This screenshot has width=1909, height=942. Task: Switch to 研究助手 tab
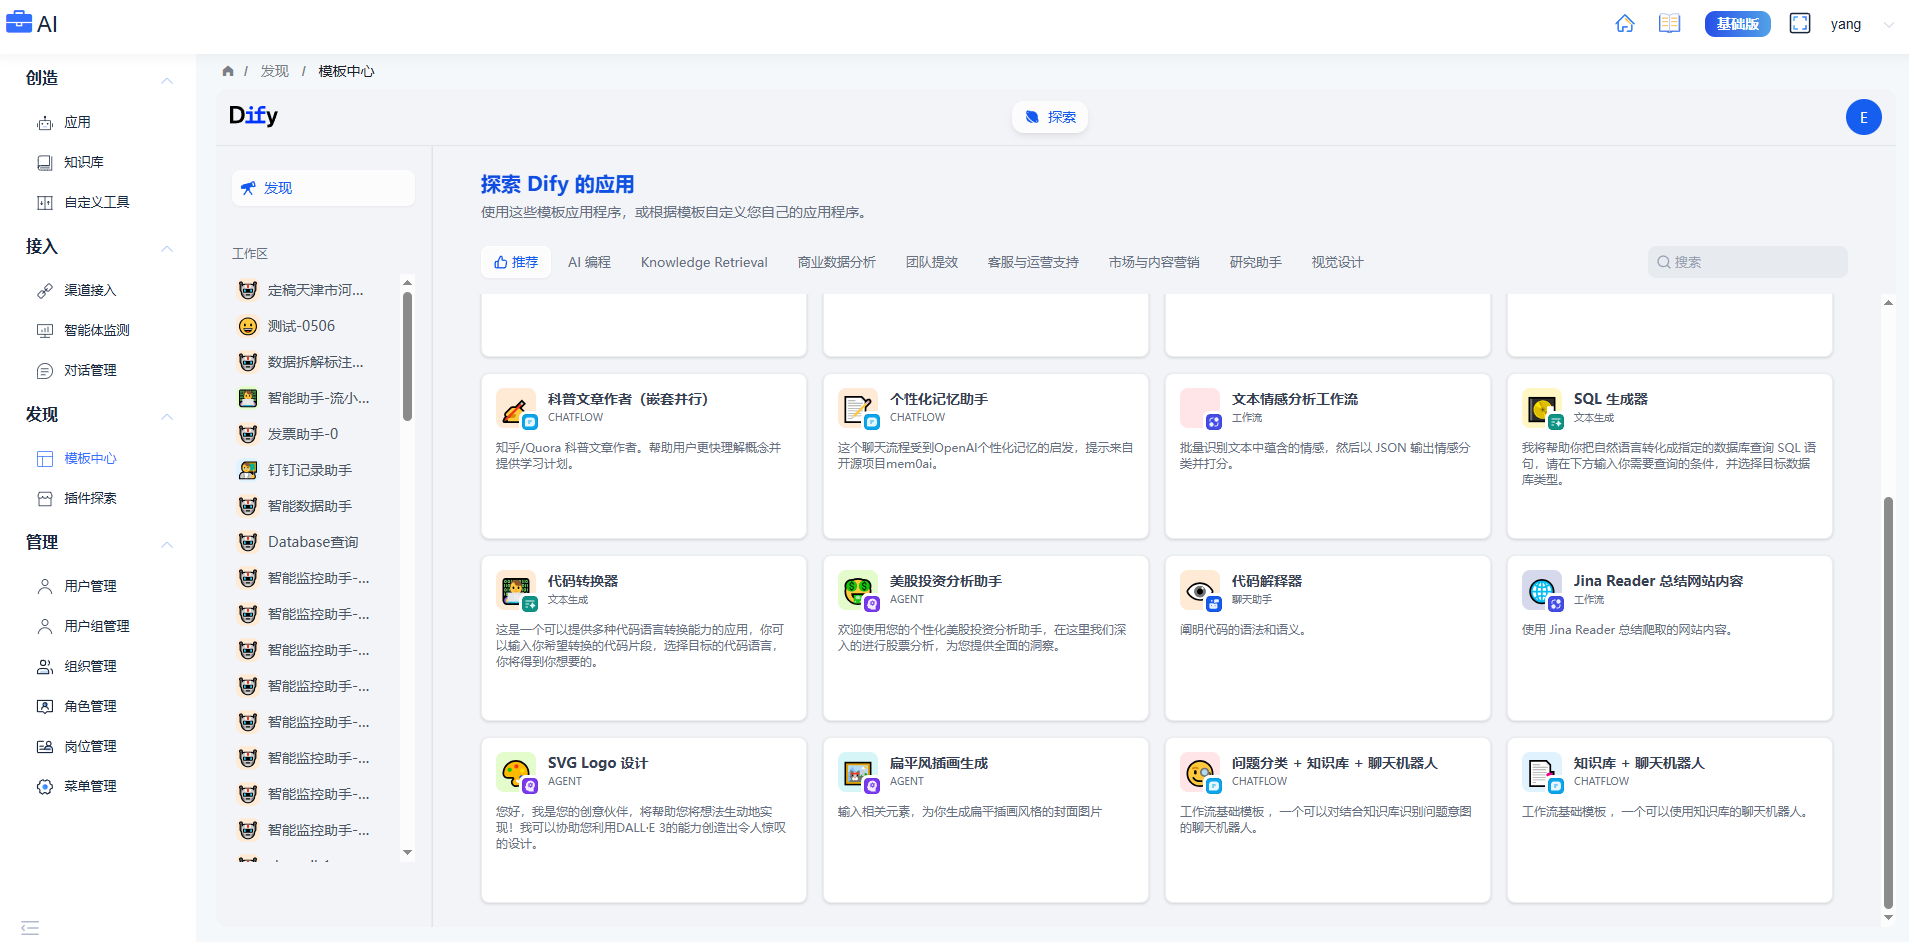pyautogui.click(x=1255, y=262)
